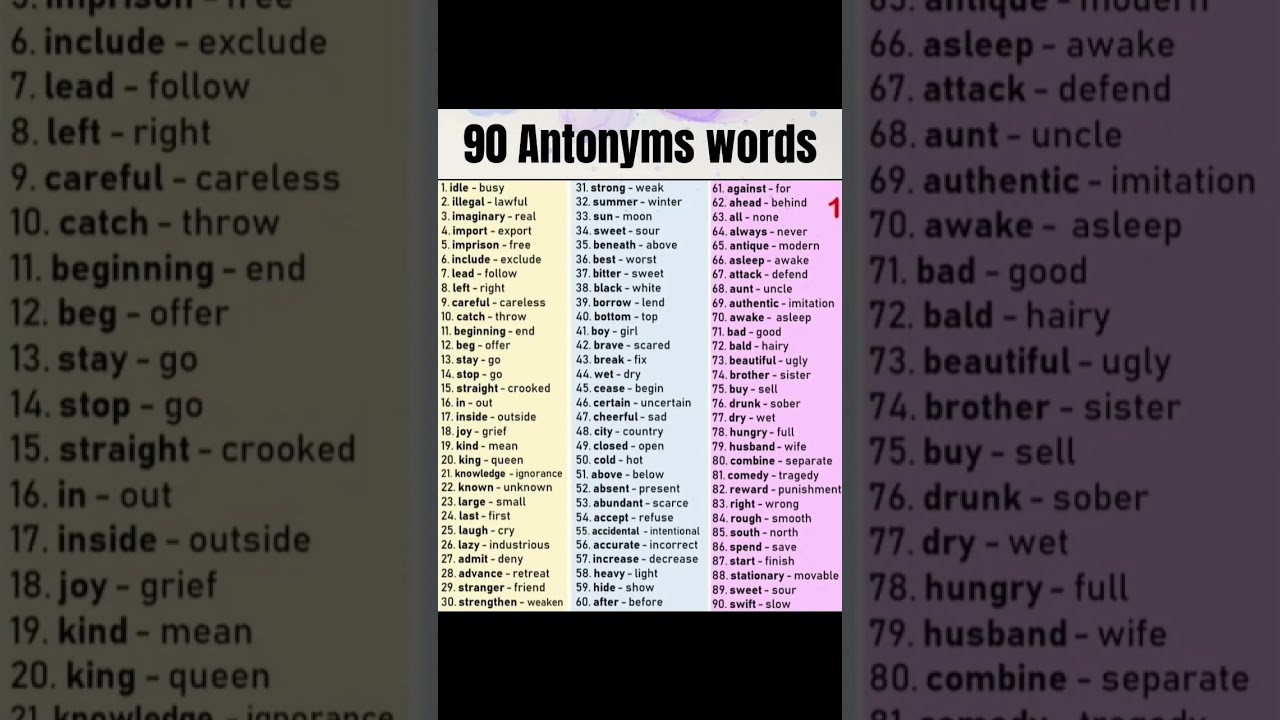Click '59. hide - show' entry

(614, 588)
